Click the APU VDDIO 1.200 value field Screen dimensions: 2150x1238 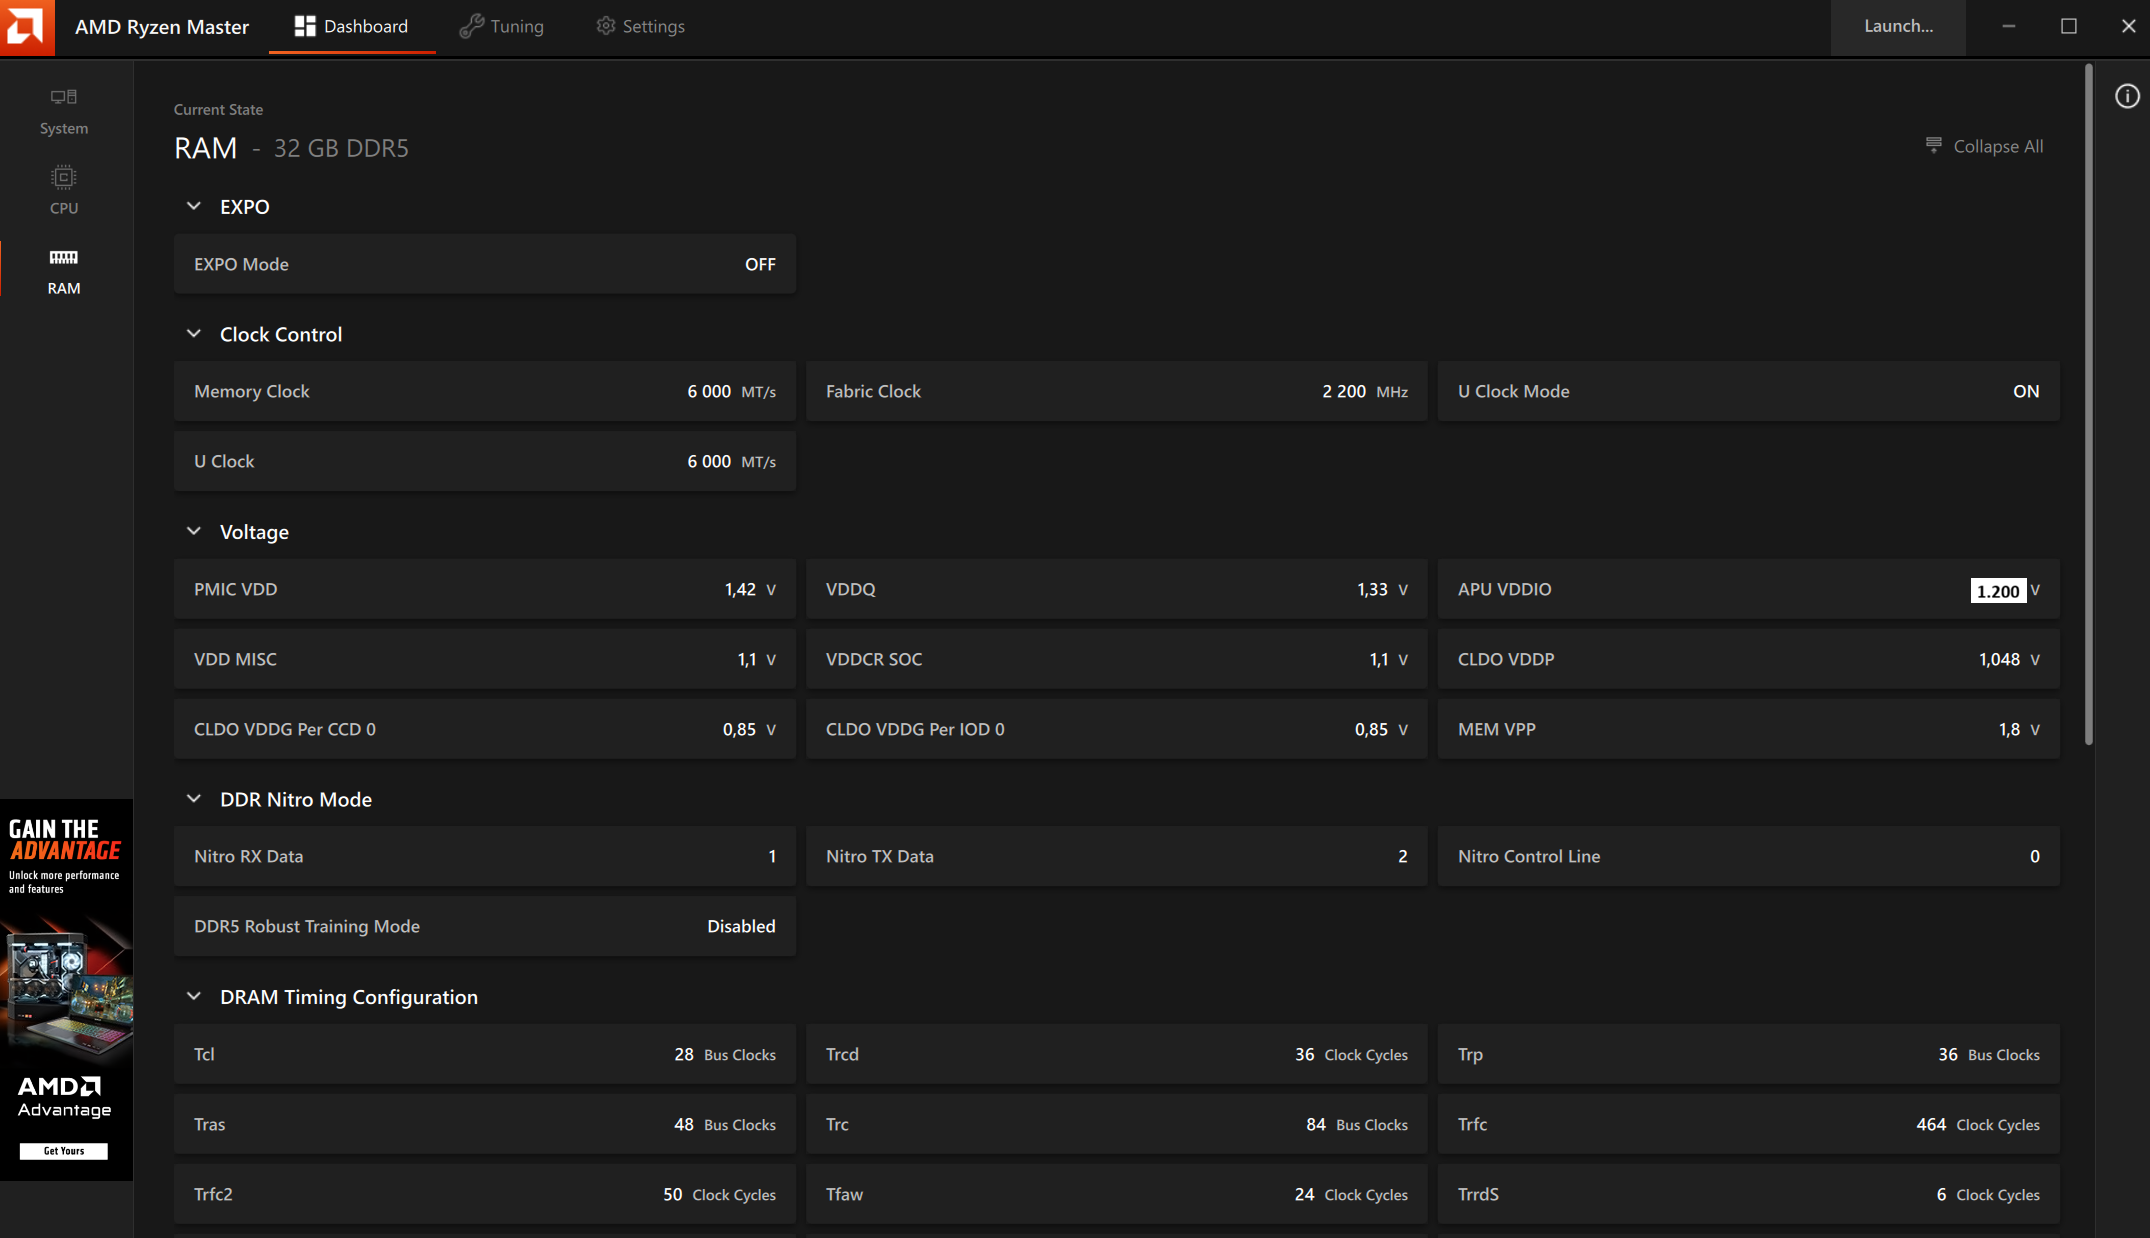coord(1997,591)
